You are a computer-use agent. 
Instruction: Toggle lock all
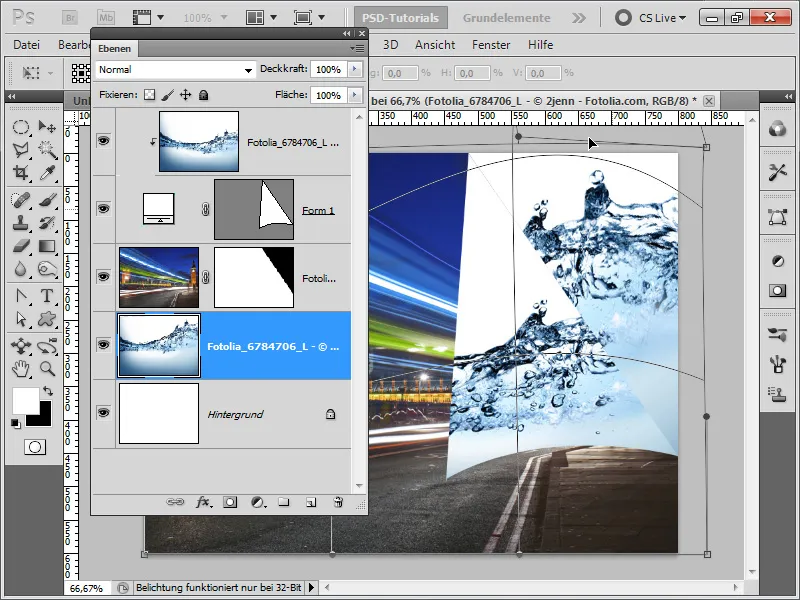click(203, 95)
